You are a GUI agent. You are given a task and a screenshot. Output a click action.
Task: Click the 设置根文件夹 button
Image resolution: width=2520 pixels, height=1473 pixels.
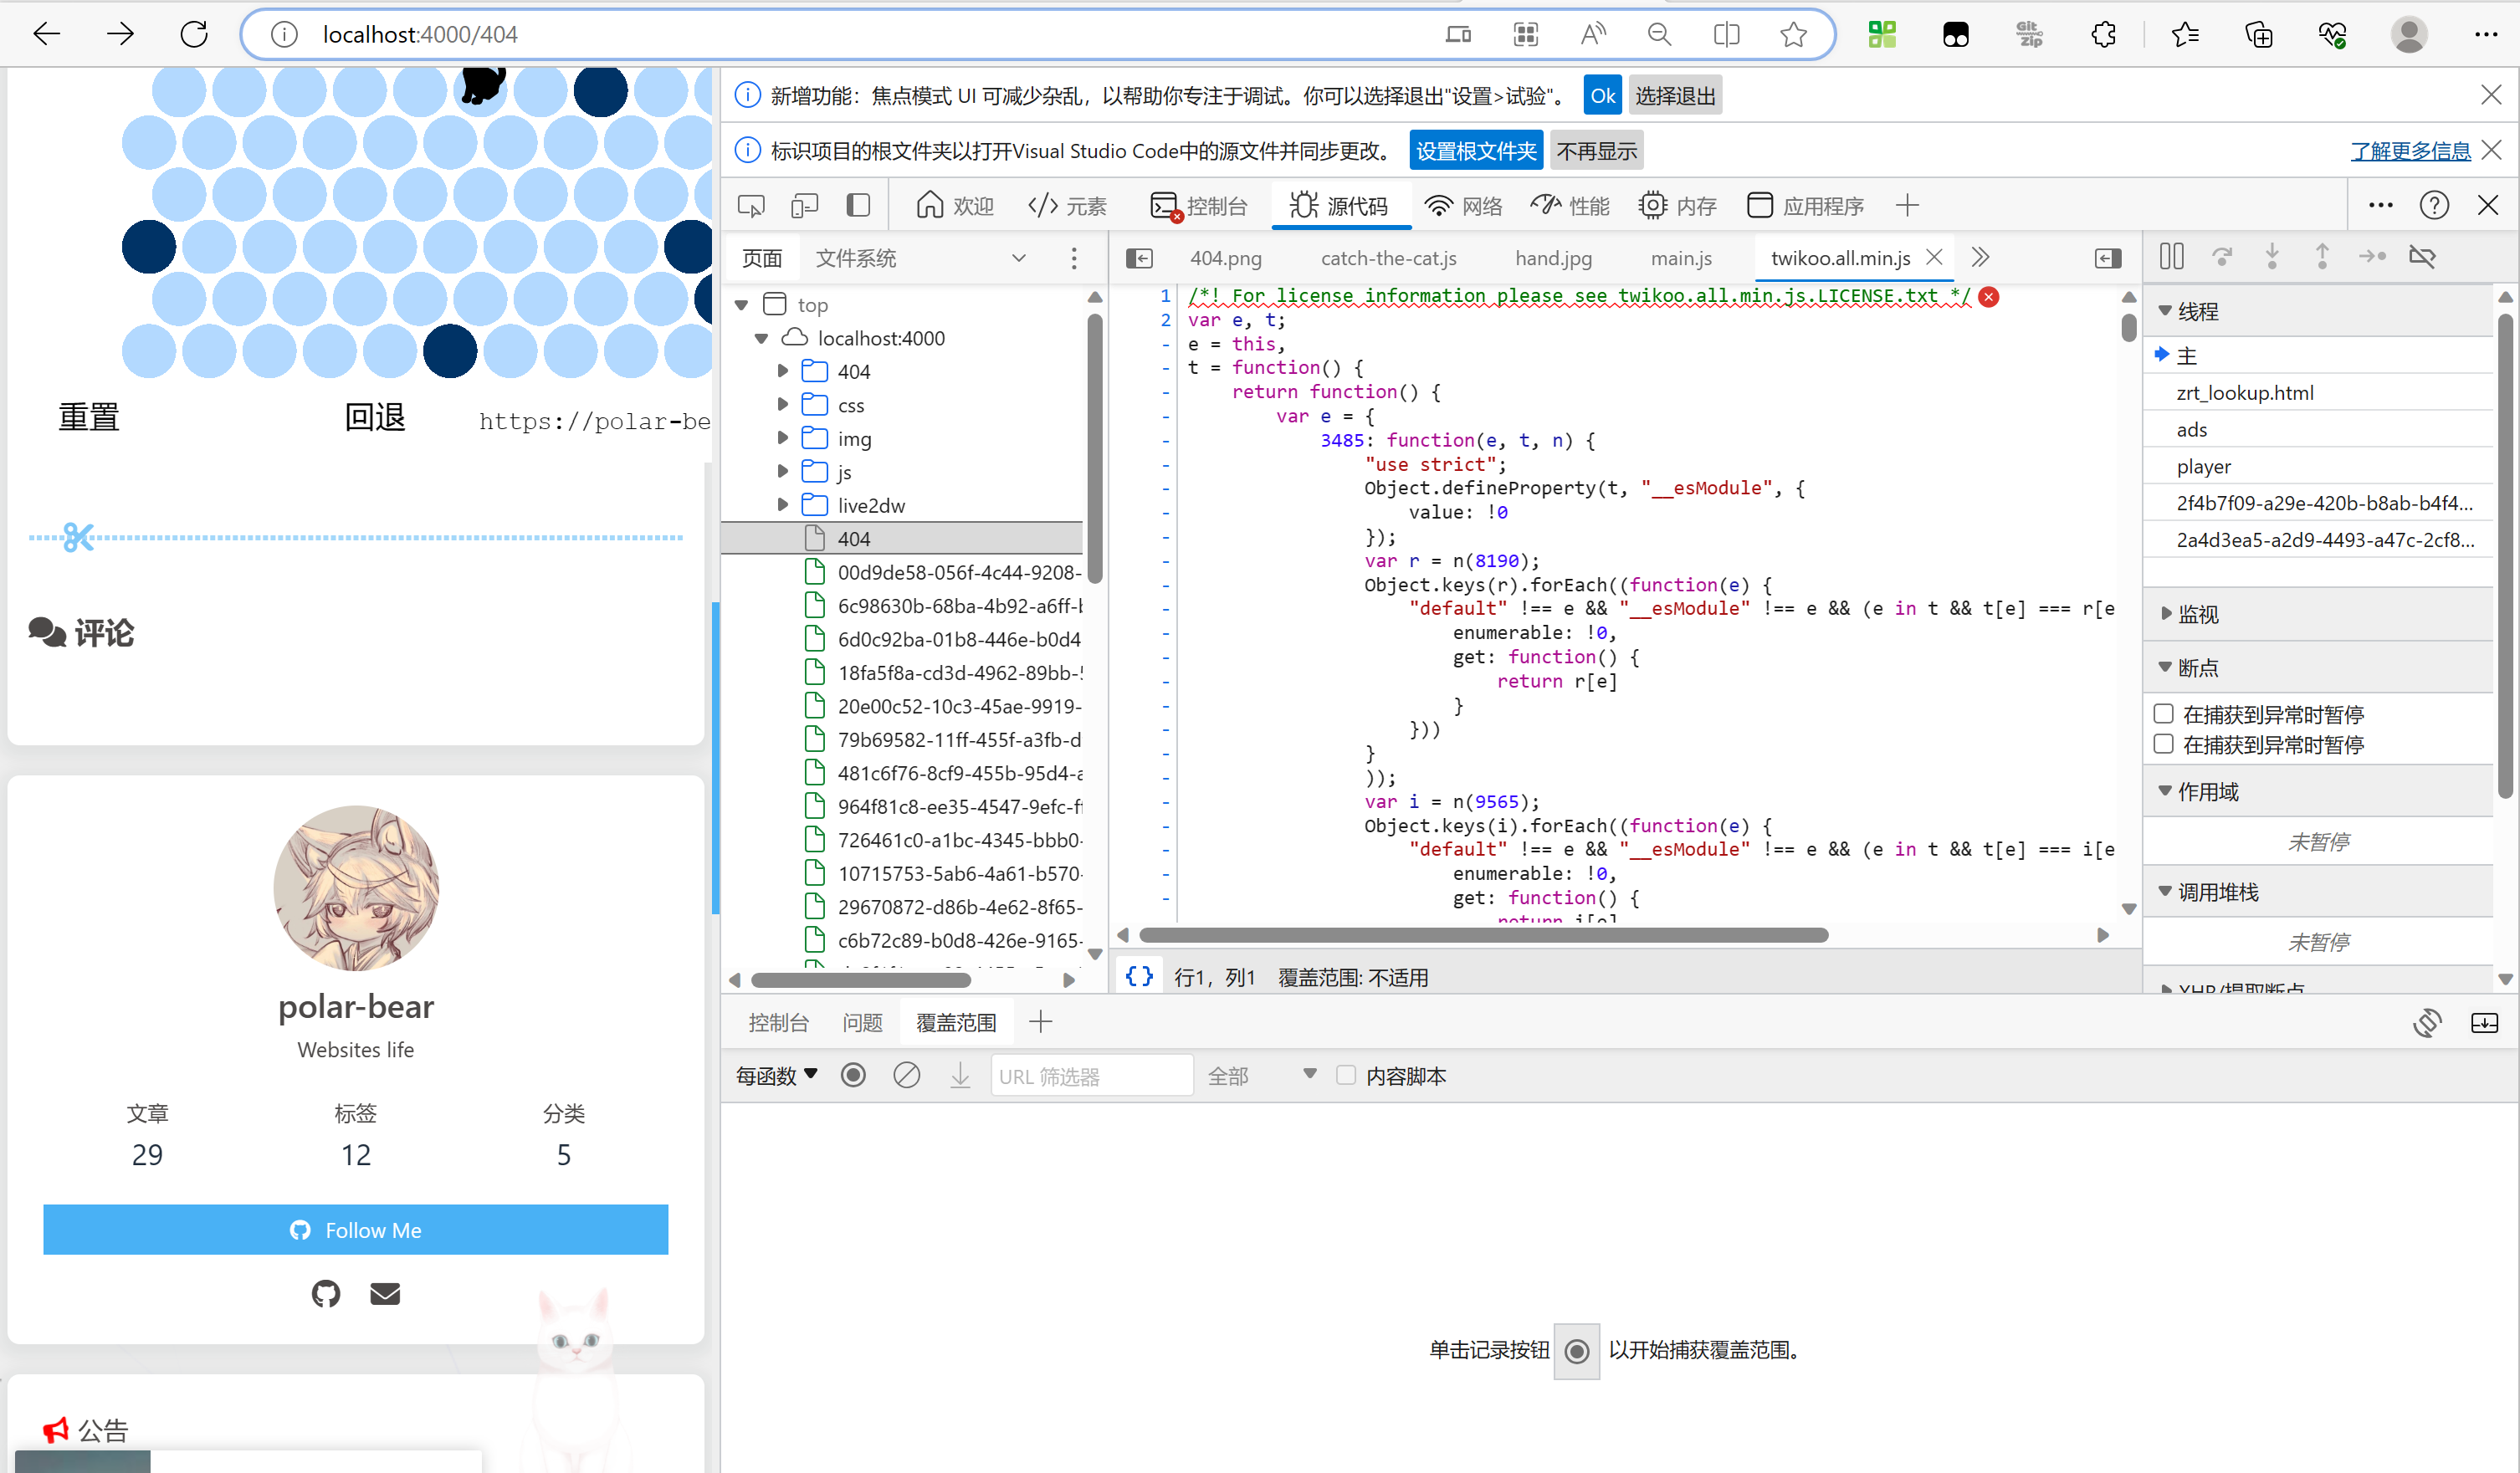point(1475,151)
